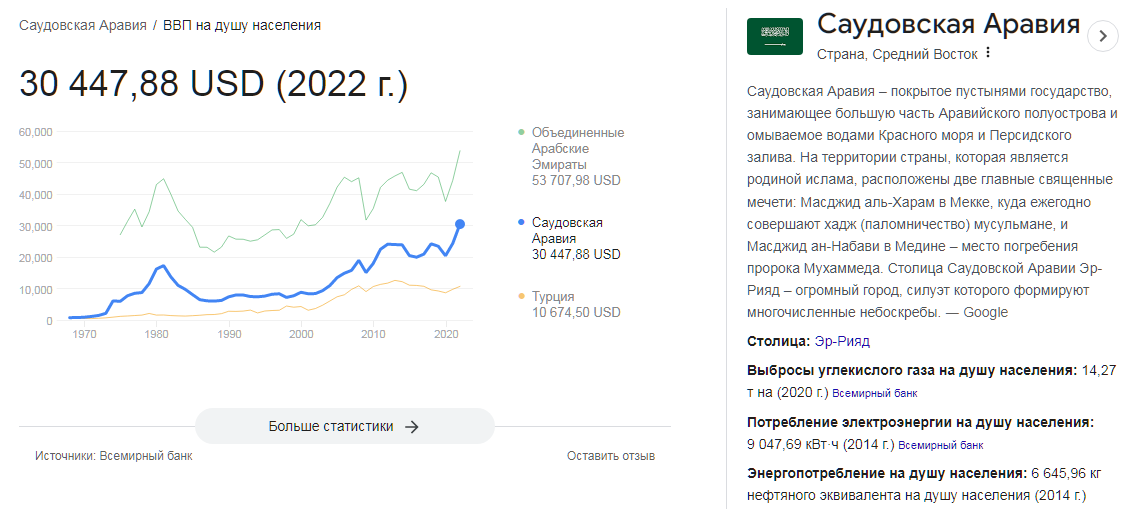Open "Всемирный банк" source beside 9 047,69 кВт·ч
Image resolution: width=1147 pixels, height=509 pixels.
tap(941, 446)
